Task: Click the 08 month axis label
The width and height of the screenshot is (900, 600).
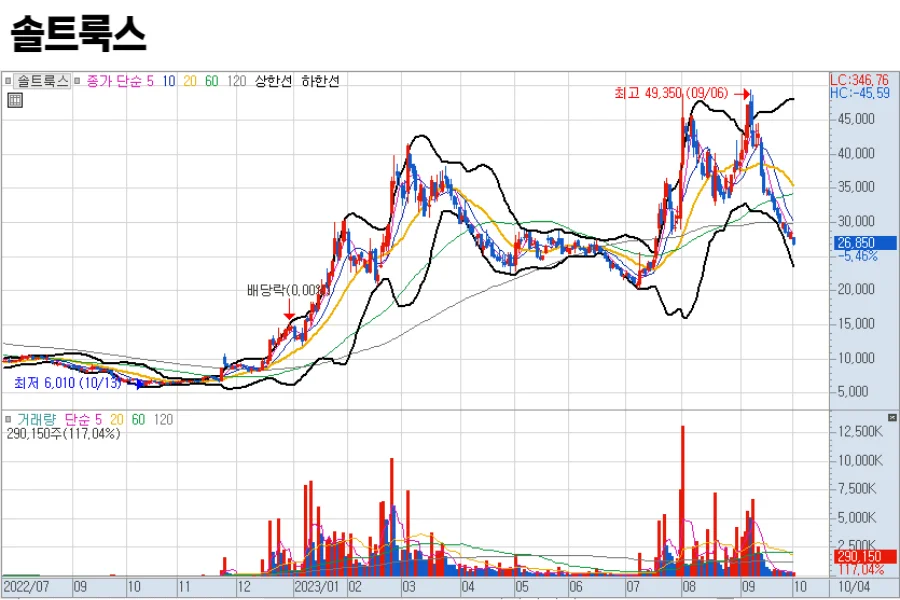Action: [x=689, y=587]
